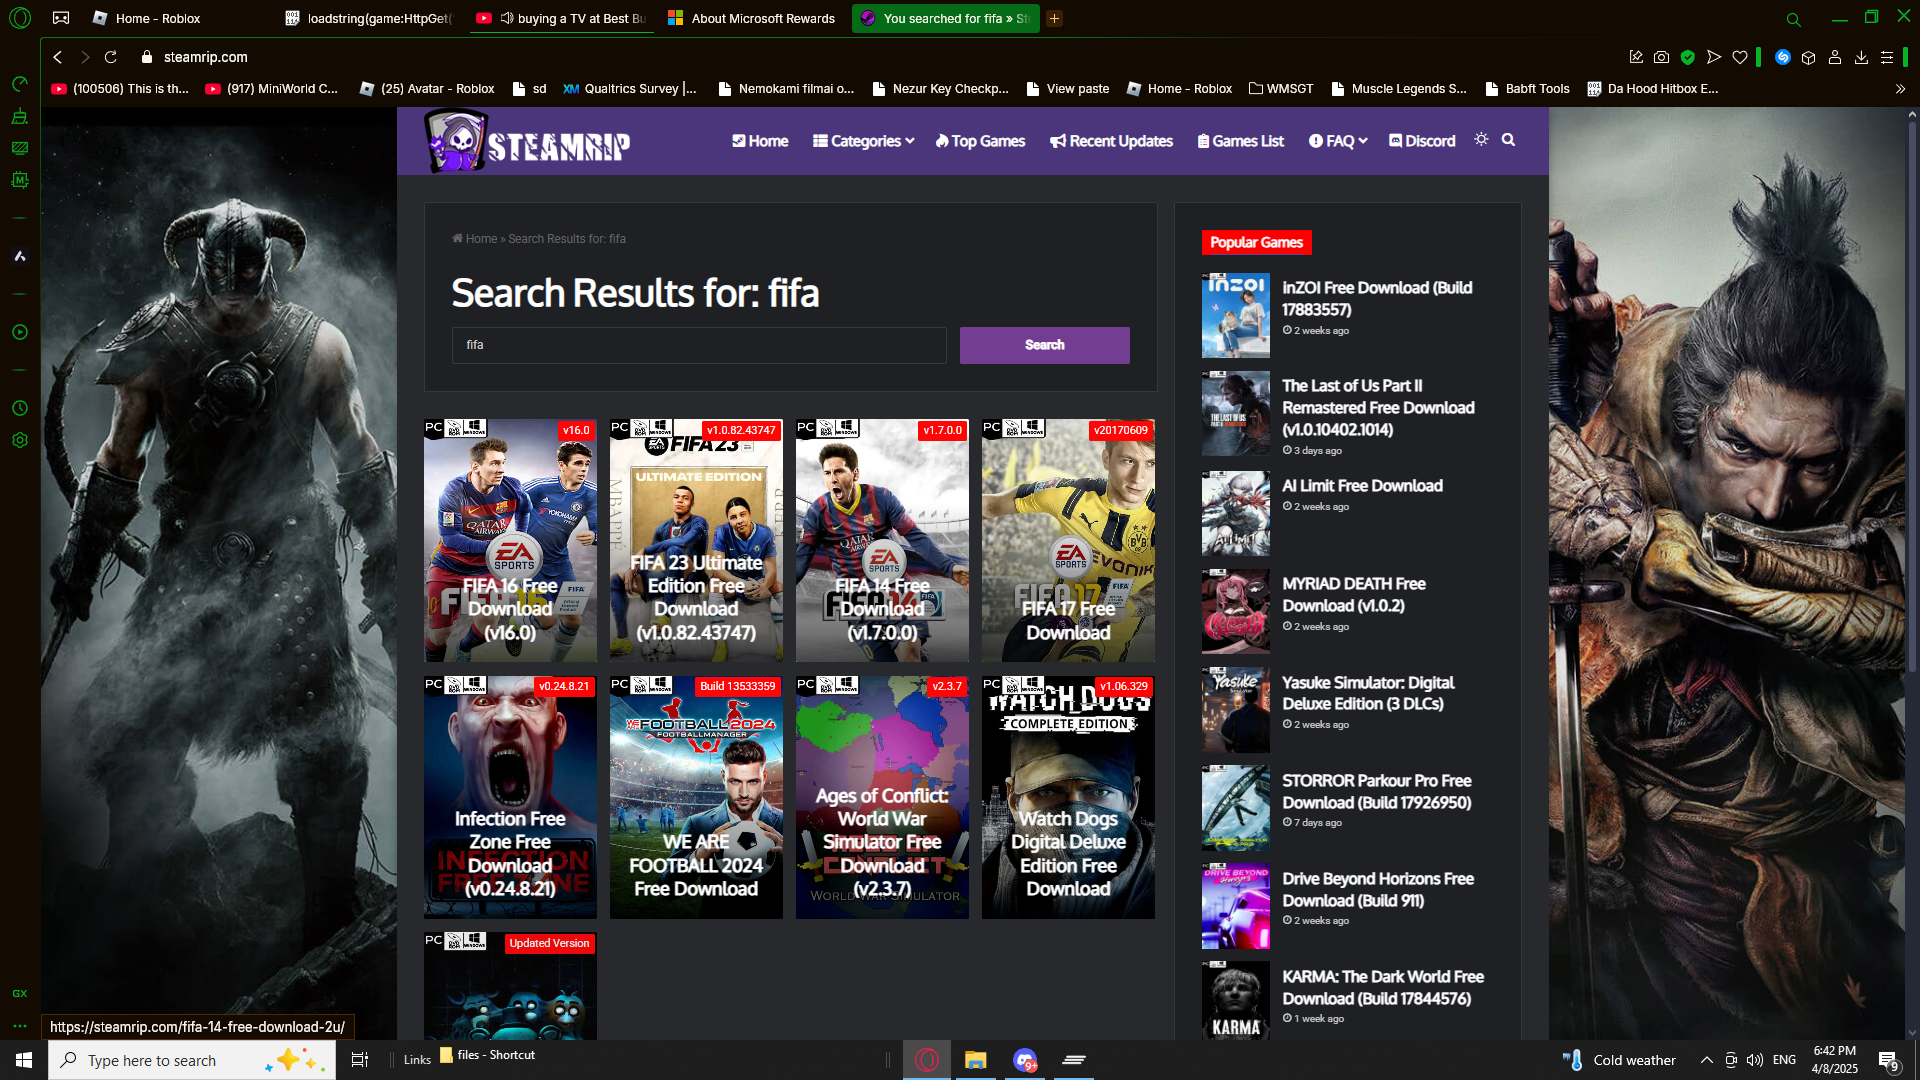
Task: Open History clock icon in sidebar
Action: pos(19,408)
